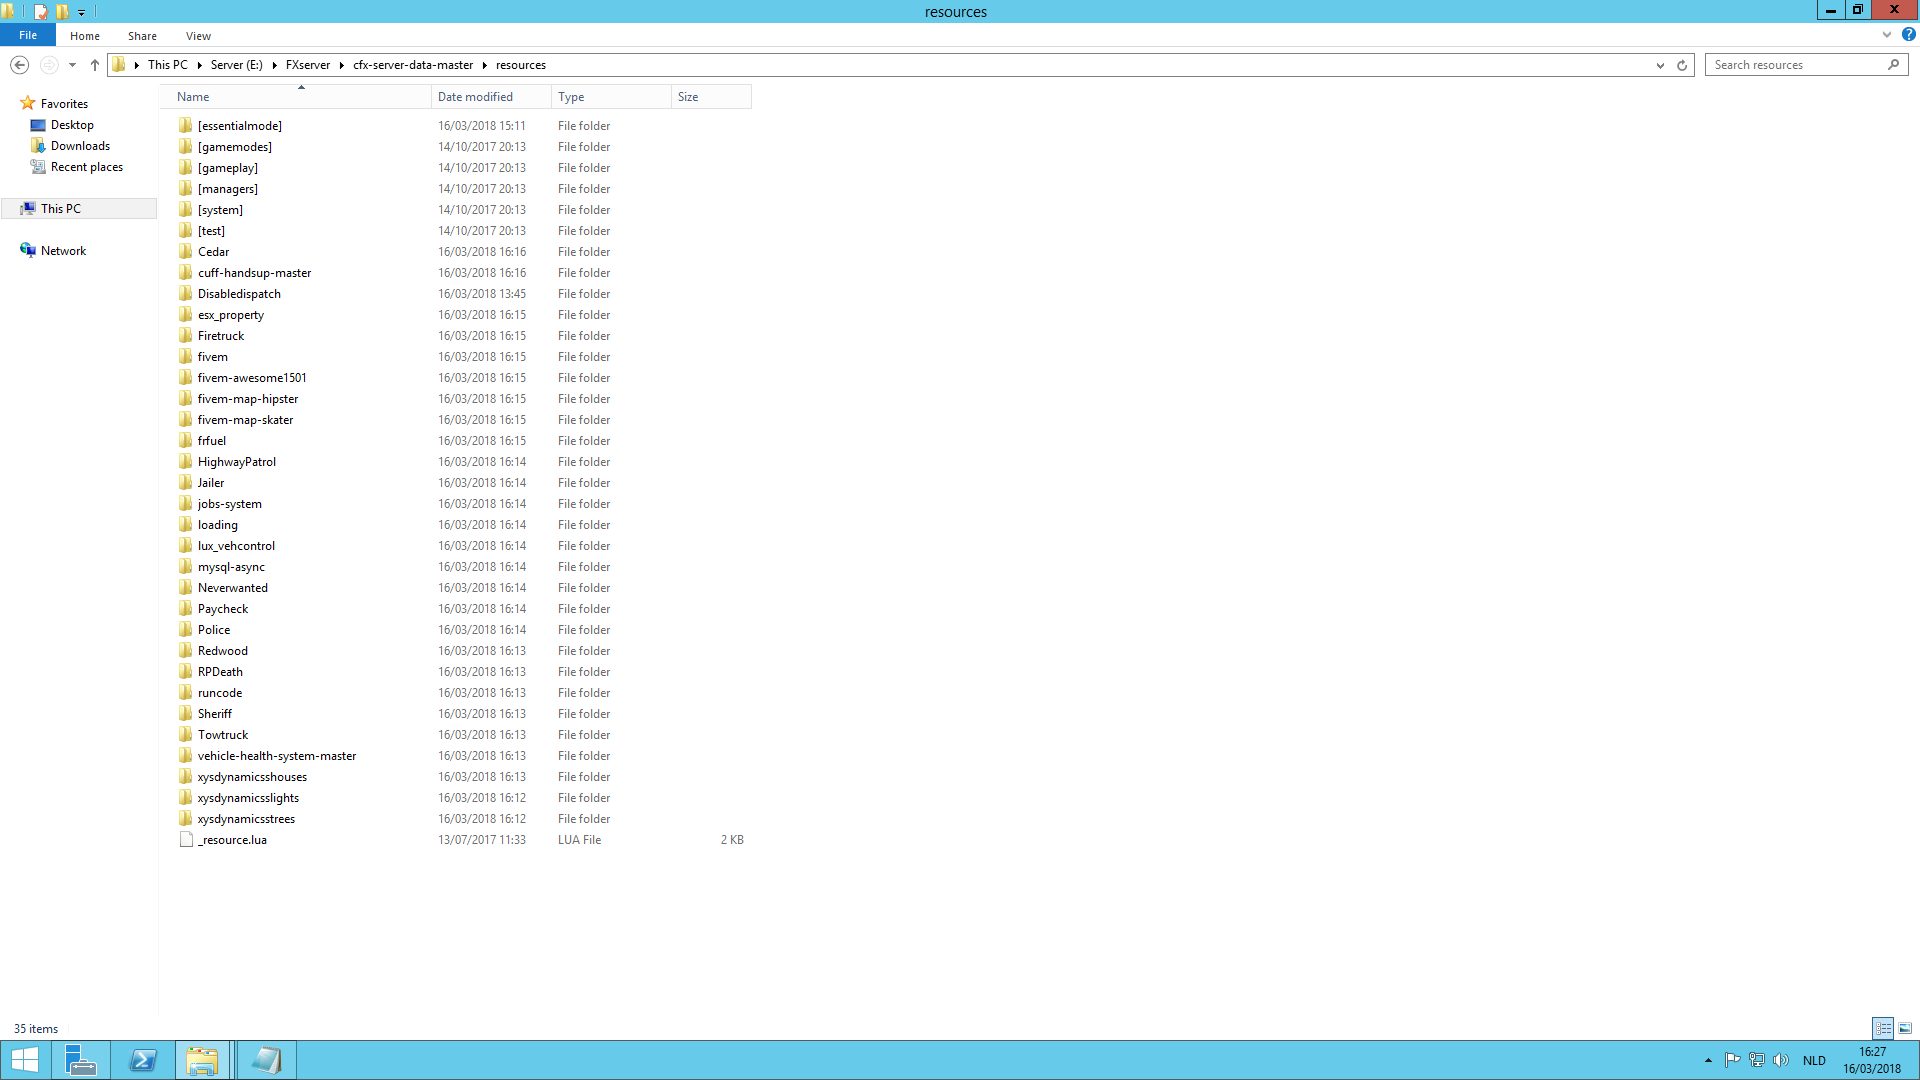Go back using the Back arrow

pos(19,65)
